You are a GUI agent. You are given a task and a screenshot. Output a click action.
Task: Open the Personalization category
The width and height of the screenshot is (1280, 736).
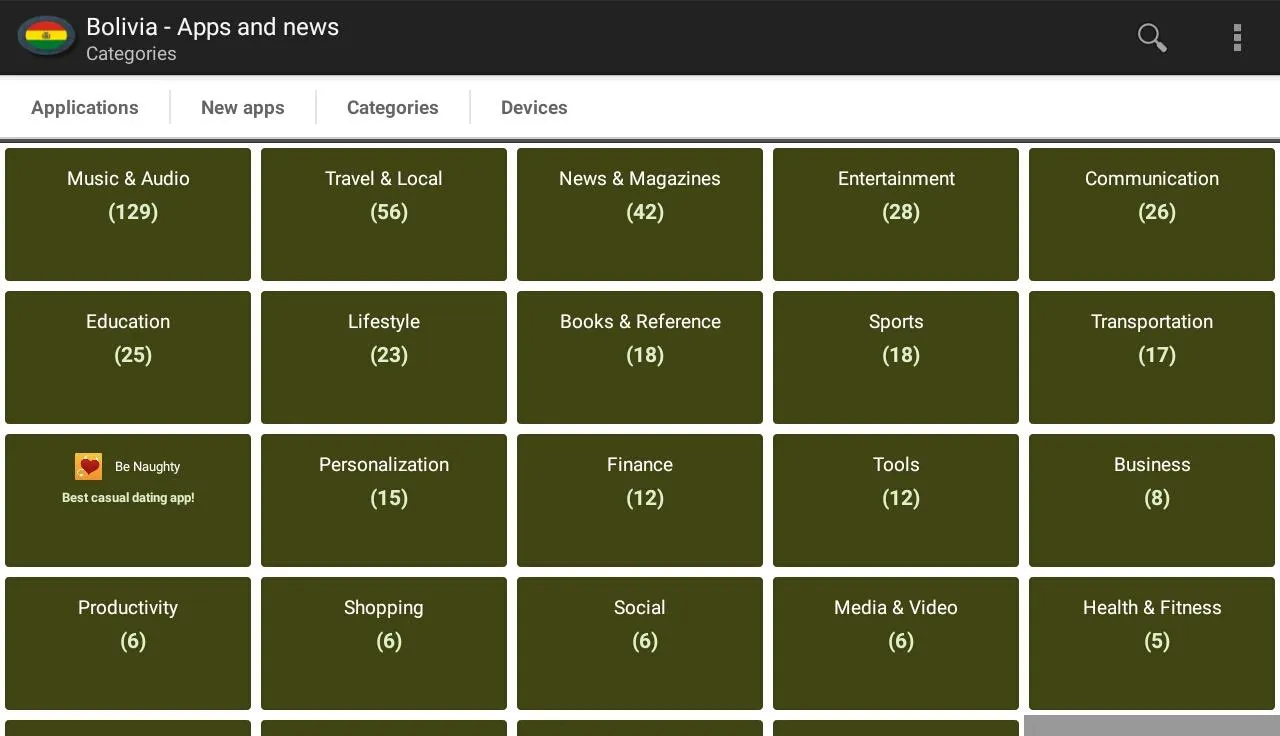coord(384,500)
